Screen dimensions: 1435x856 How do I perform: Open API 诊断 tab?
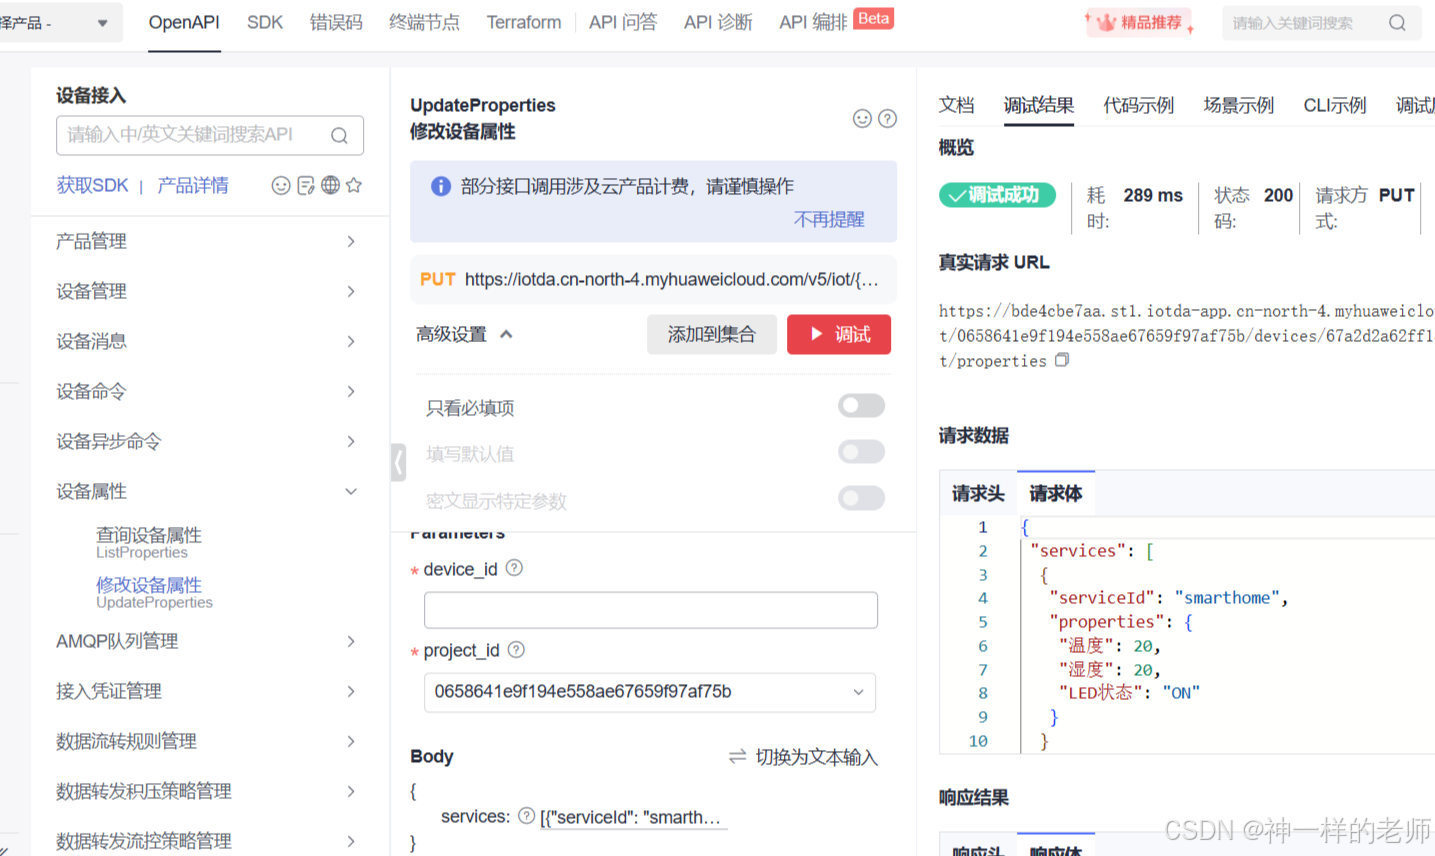tap(718, 22)
